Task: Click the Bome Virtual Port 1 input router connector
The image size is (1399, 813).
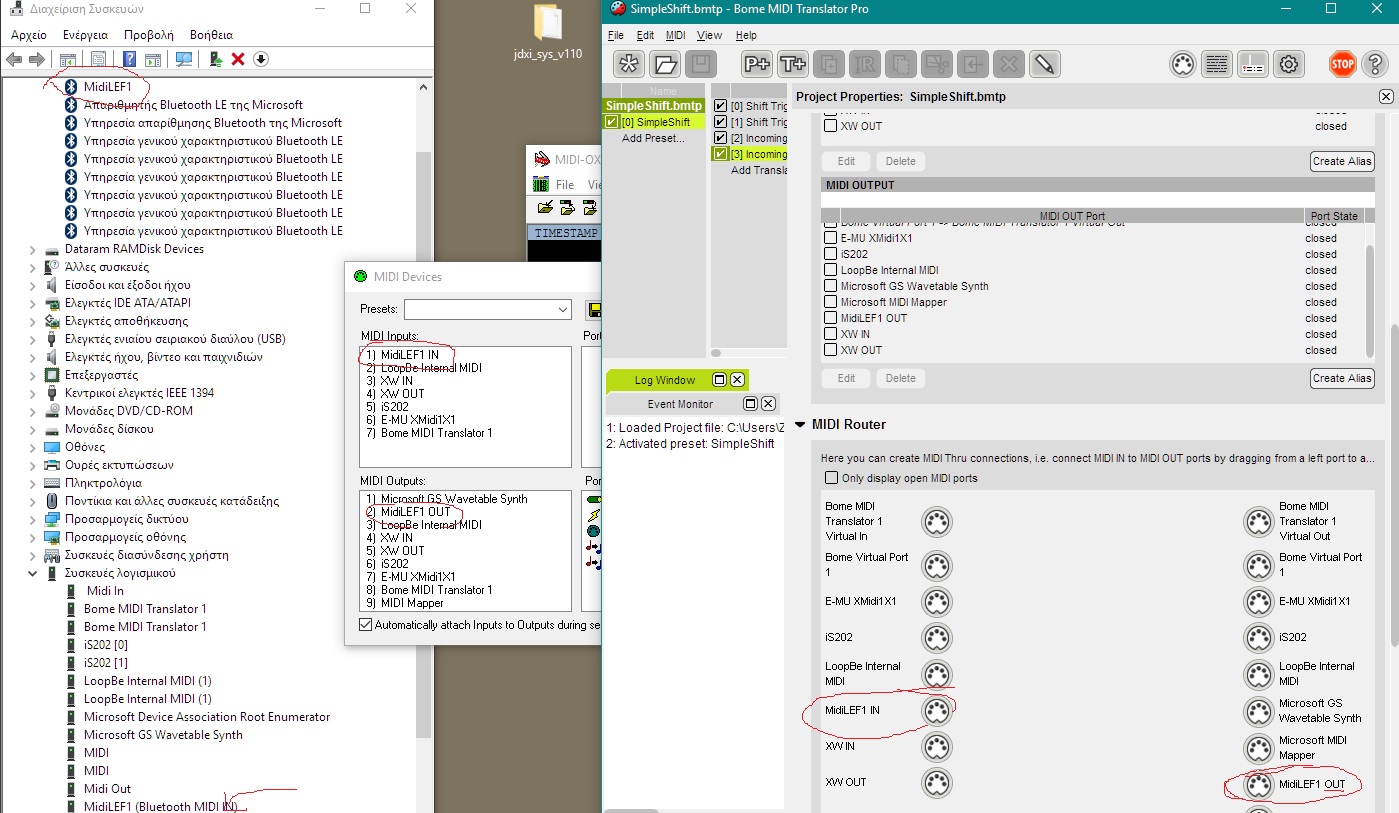Action: pyautogui.click(x=937, y=565)
